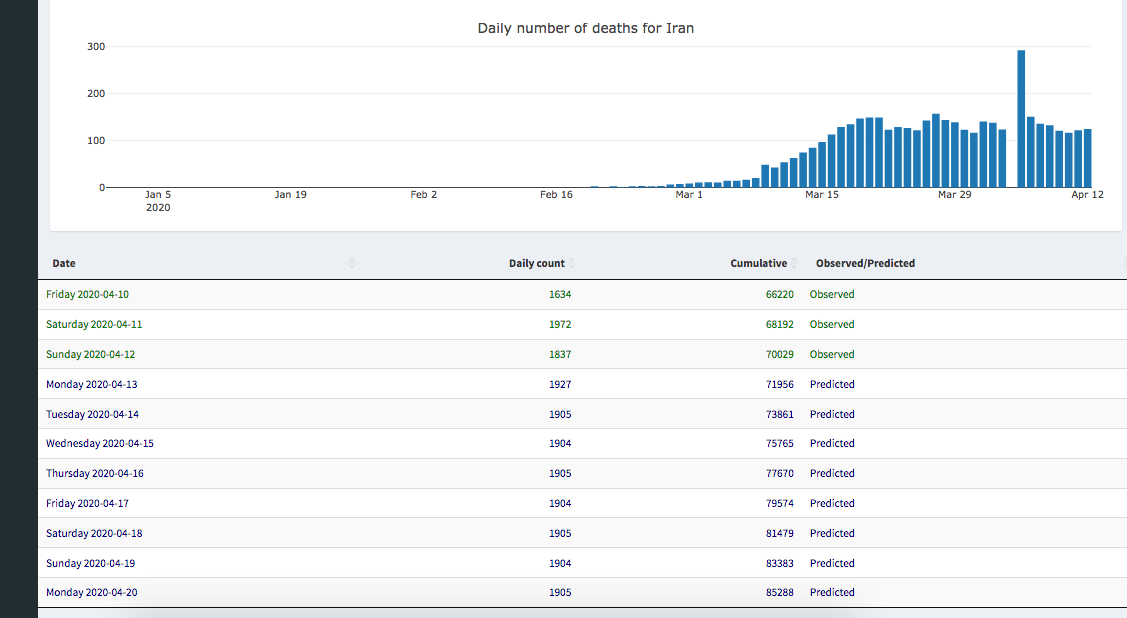Select the Saturday 2020-04-11 date cell
The height and width of the screenshot is (618, 1127).
[x=100, y=324]
